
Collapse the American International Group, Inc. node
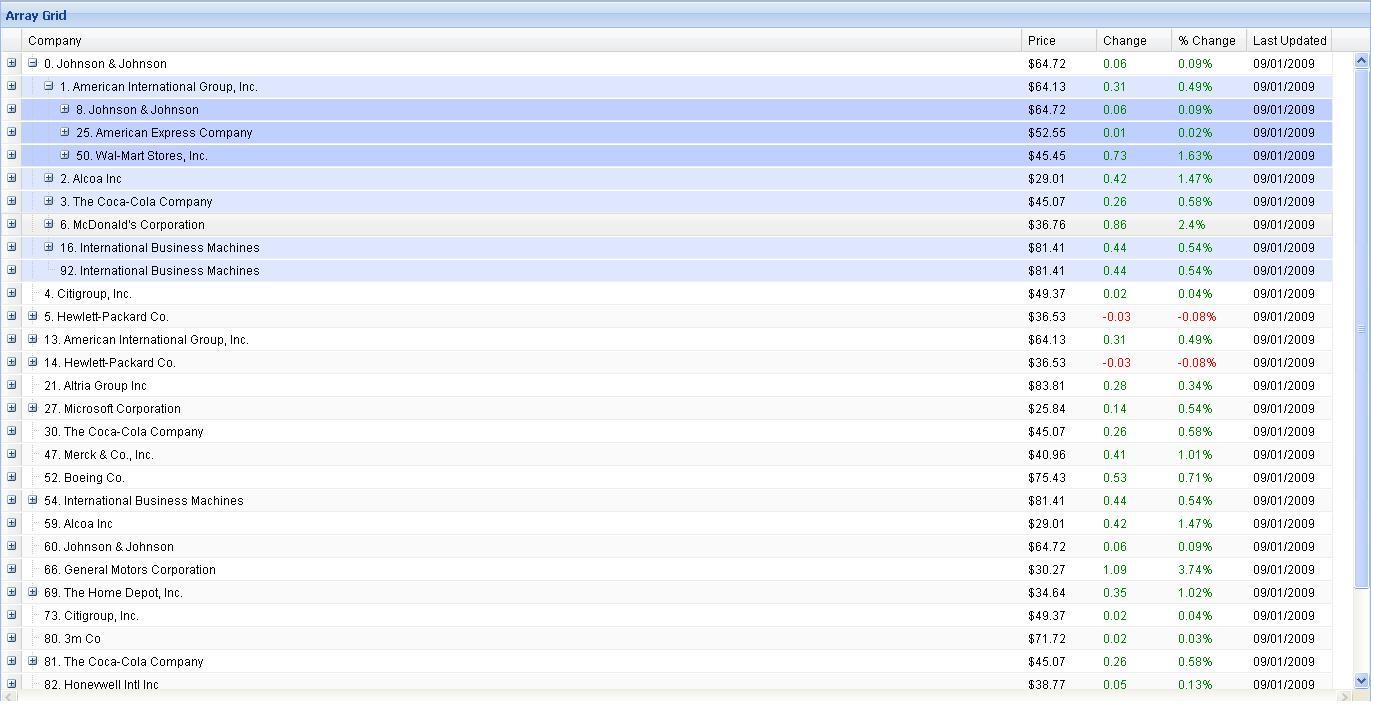tap(47, 86)
